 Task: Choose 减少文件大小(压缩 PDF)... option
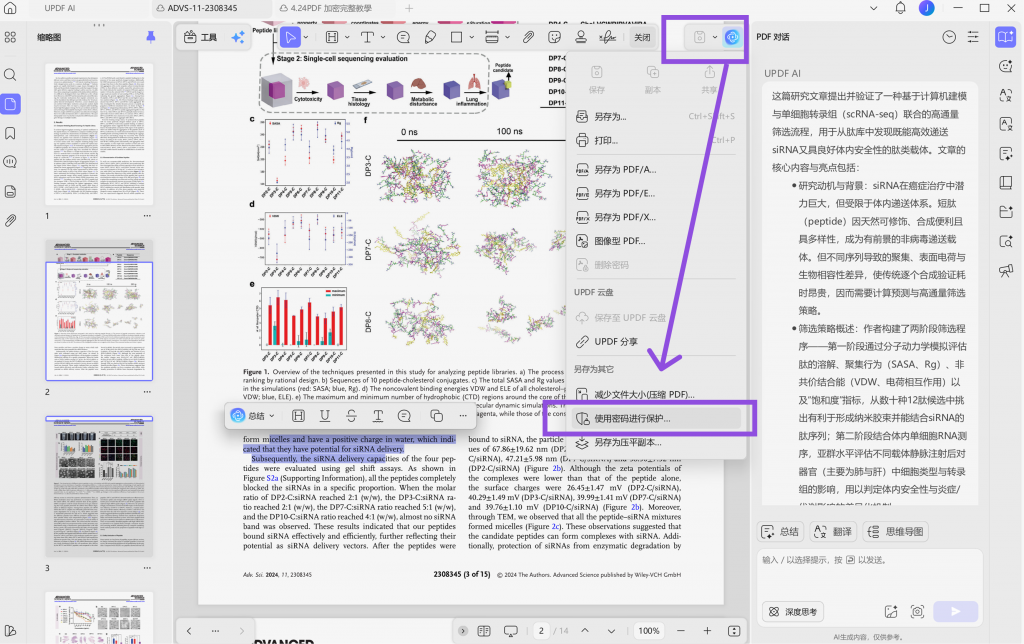[655, 394]
